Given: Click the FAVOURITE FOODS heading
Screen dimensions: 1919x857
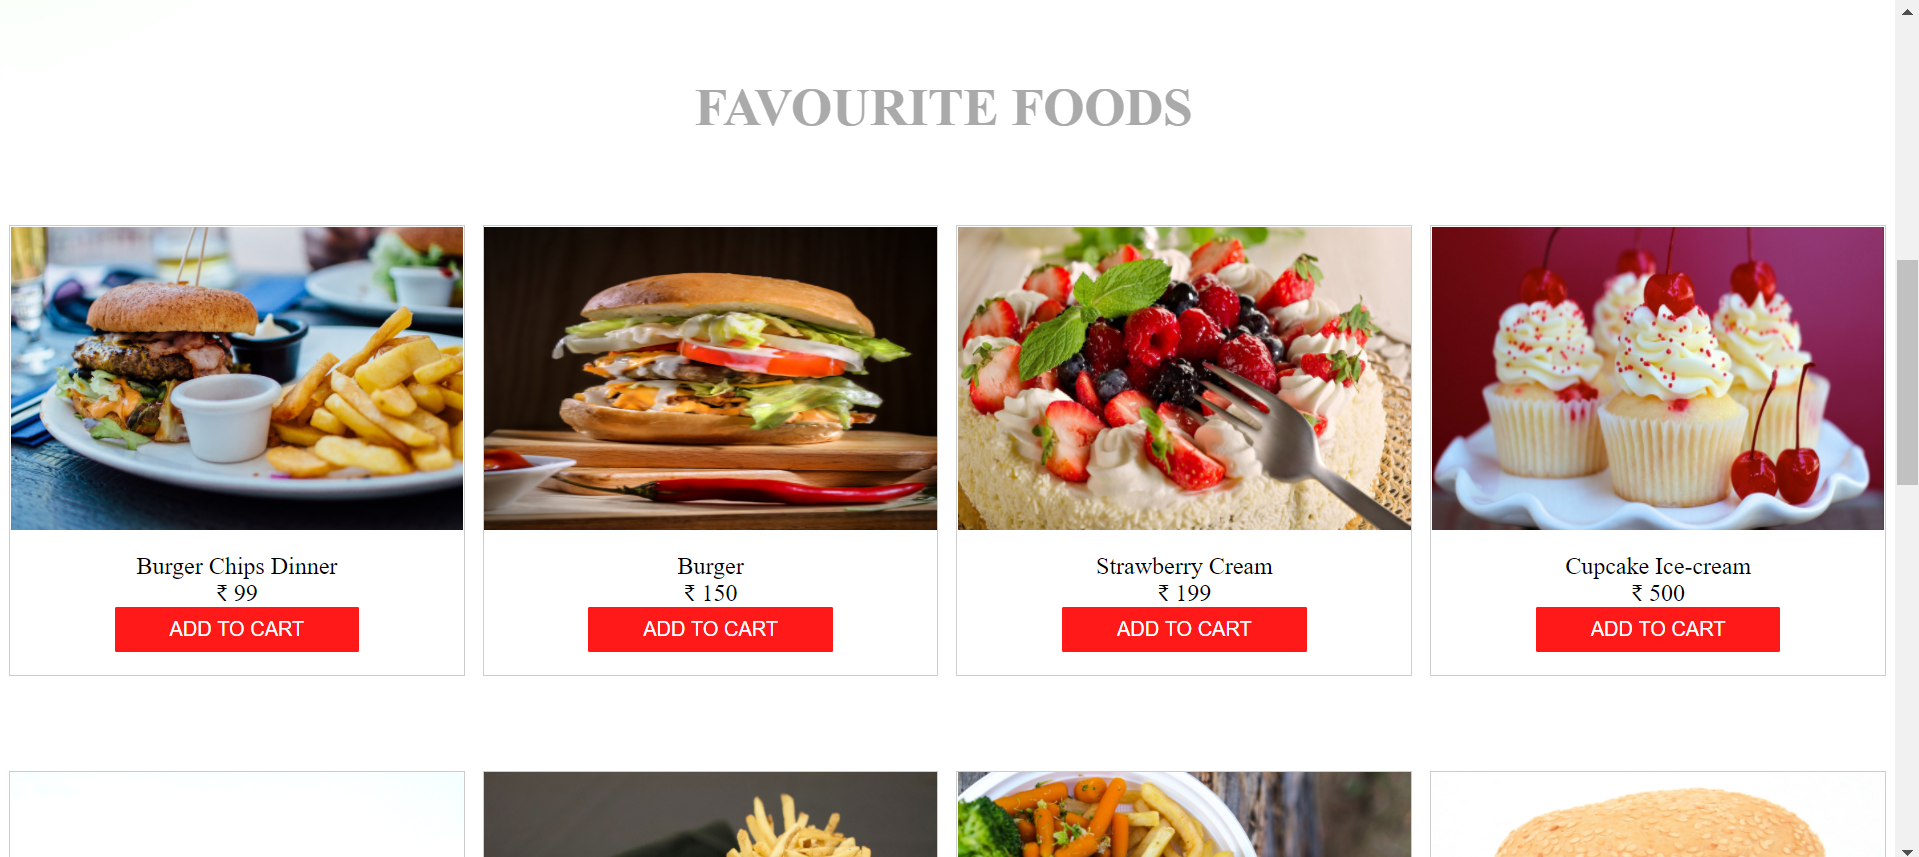Looking at the screenshot, I should coord(943,108).
